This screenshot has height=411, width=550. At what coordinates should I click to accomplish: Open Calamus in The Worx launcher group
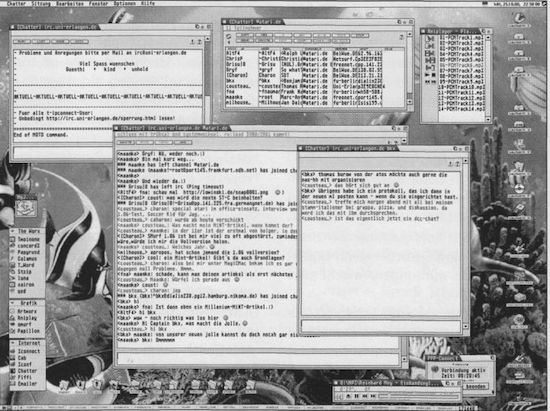(x=27, y=259)
